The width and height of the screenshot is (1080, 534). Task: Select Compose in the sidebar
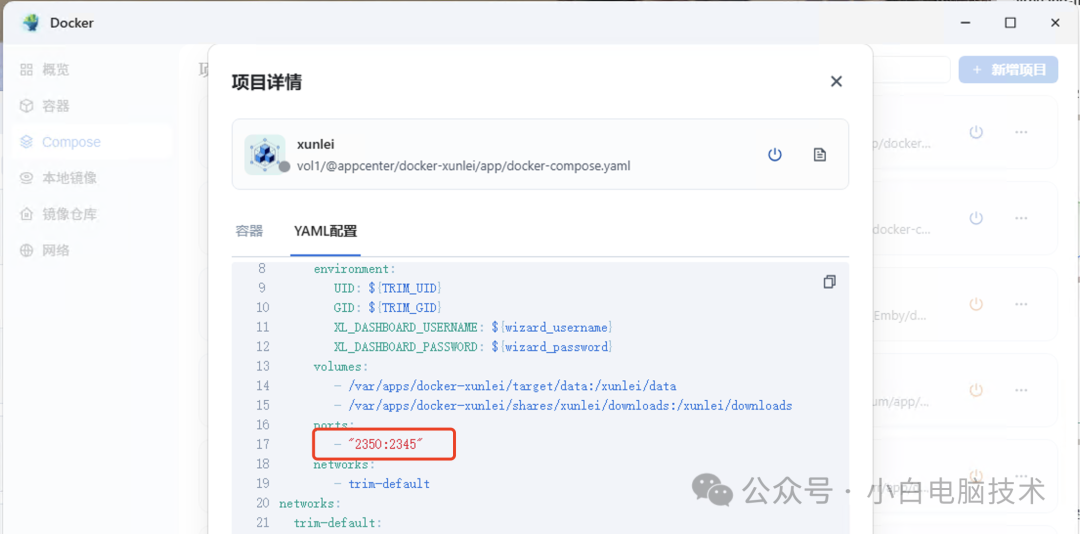click(x=92, y=142)
